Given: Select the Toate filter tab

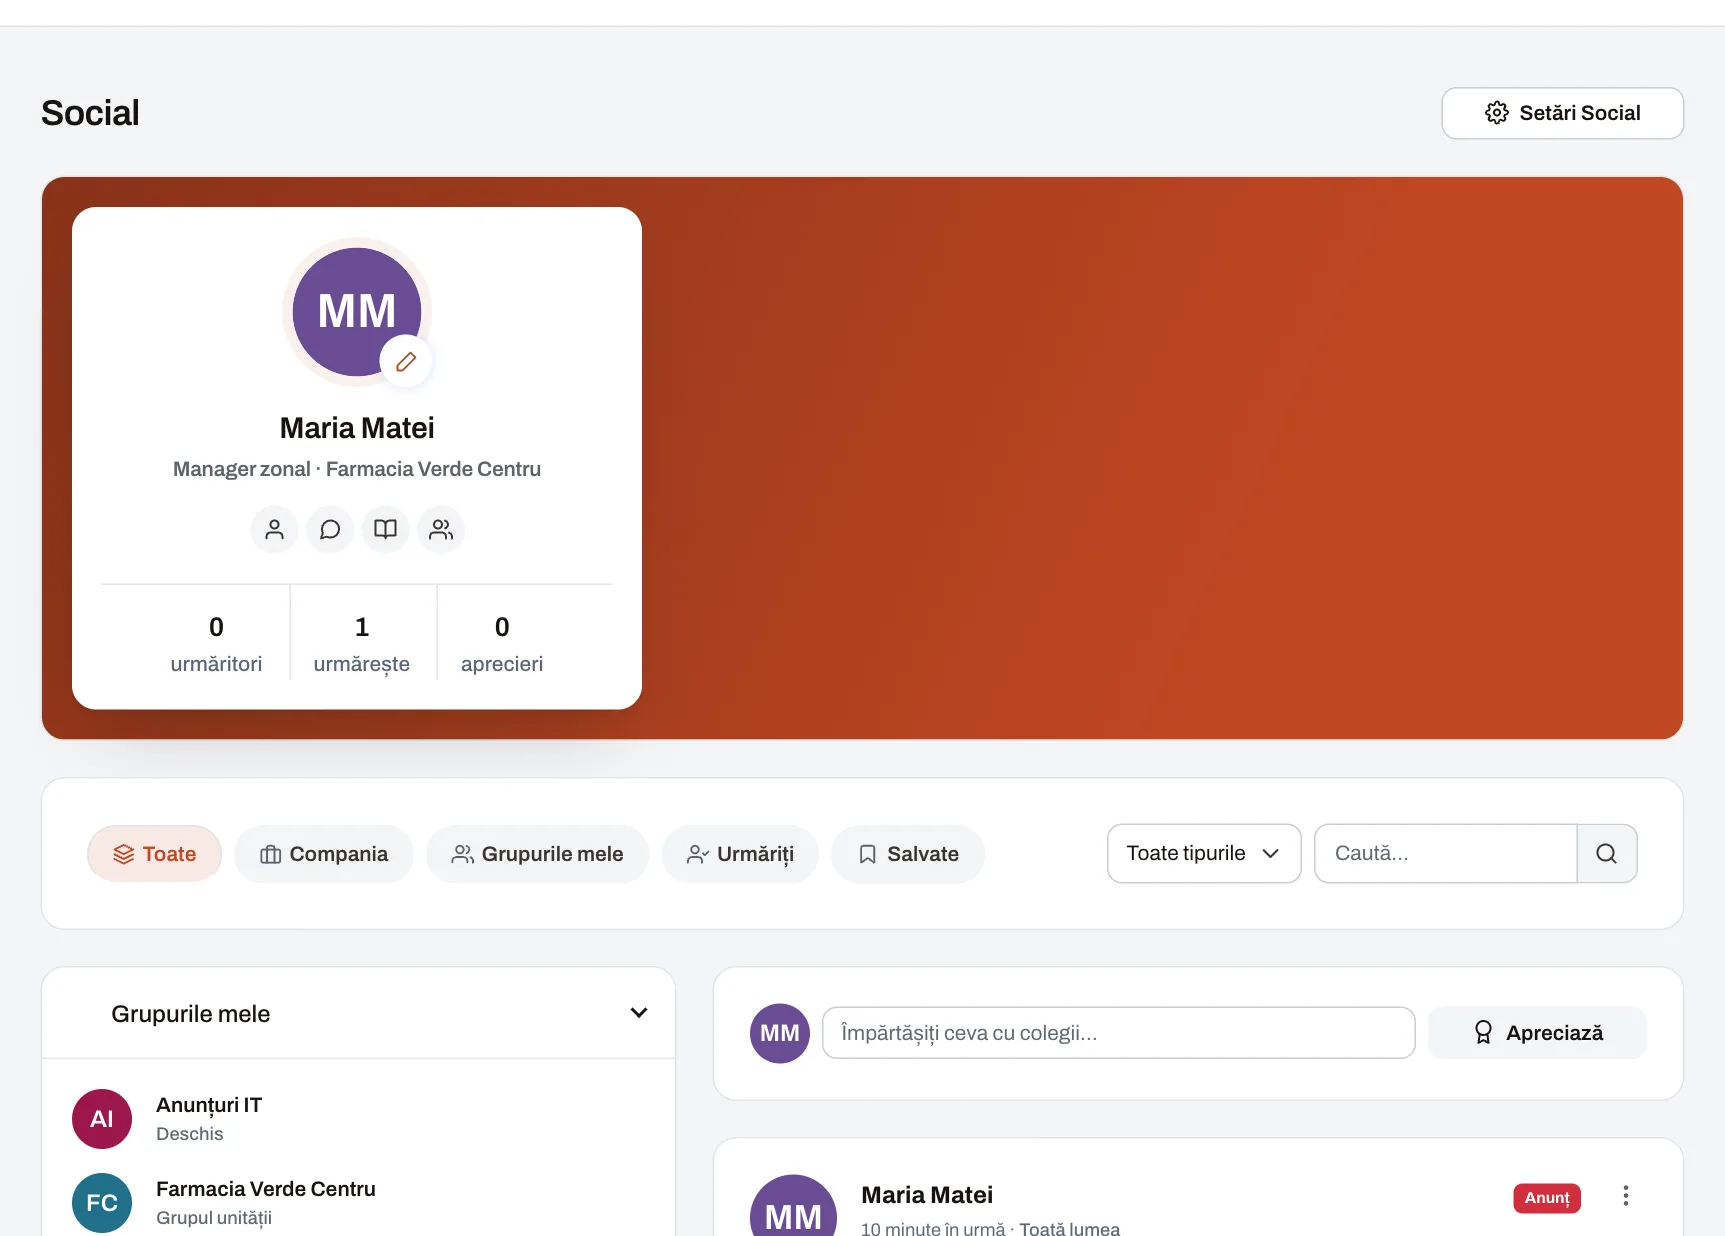Looking at the screenshot, I should pos(154,854).
